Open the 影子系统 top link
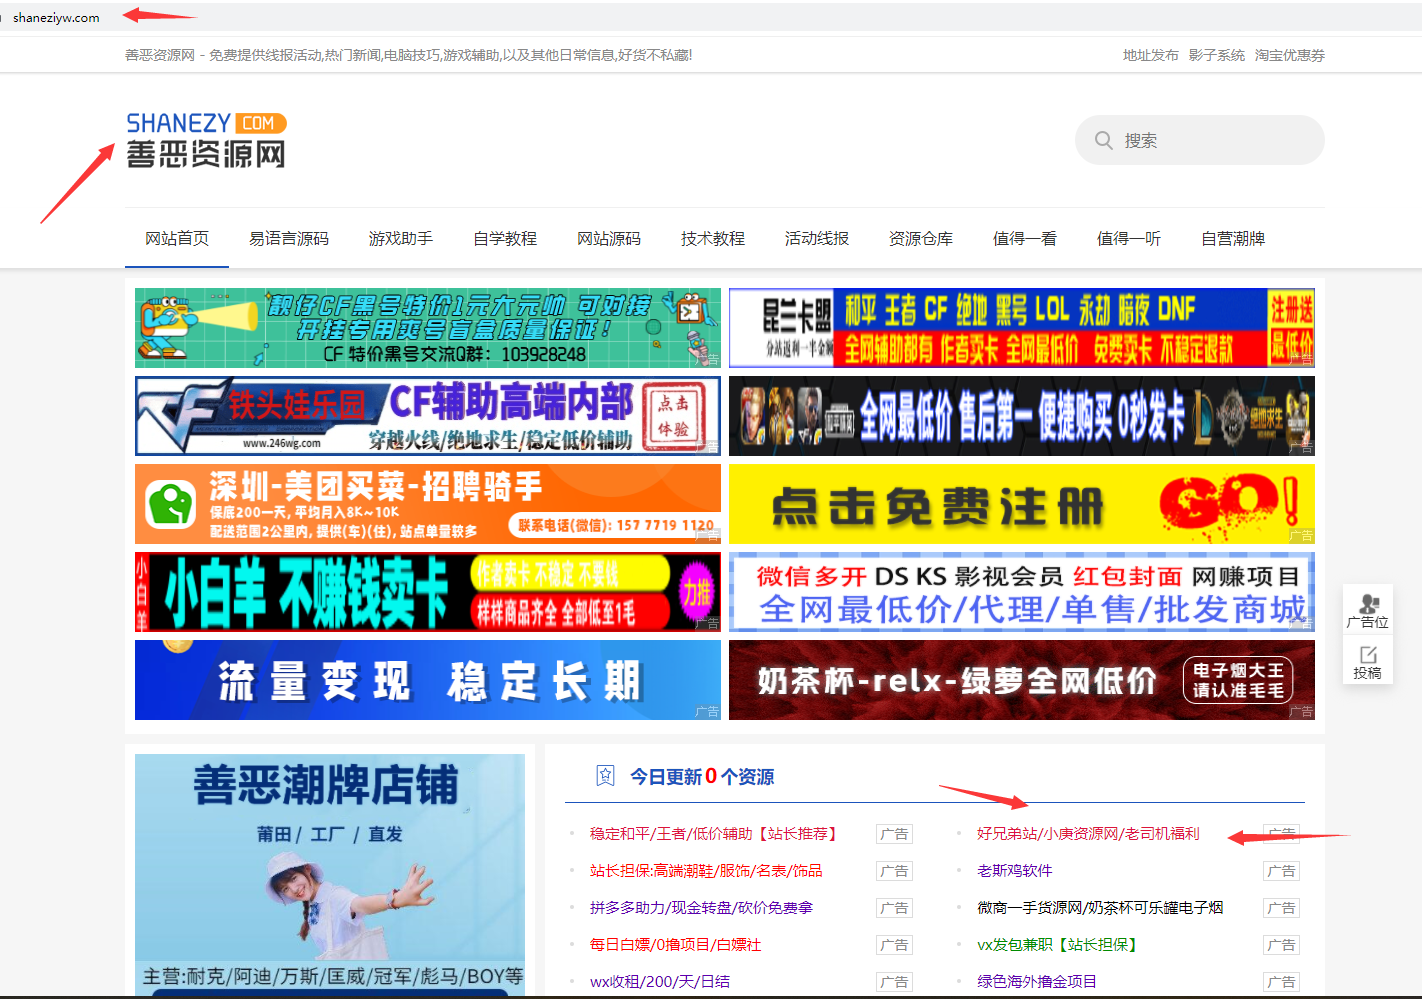Image resolution: width=1422 pixels, height=999 pixels. (x=1216, y=56)
